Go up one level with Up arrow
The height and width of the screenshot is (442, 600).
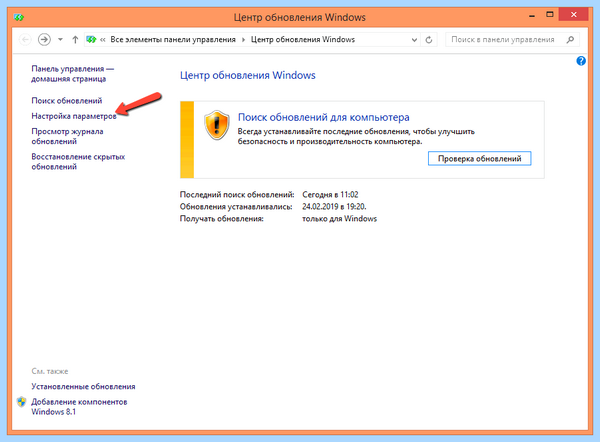[75, 39]
